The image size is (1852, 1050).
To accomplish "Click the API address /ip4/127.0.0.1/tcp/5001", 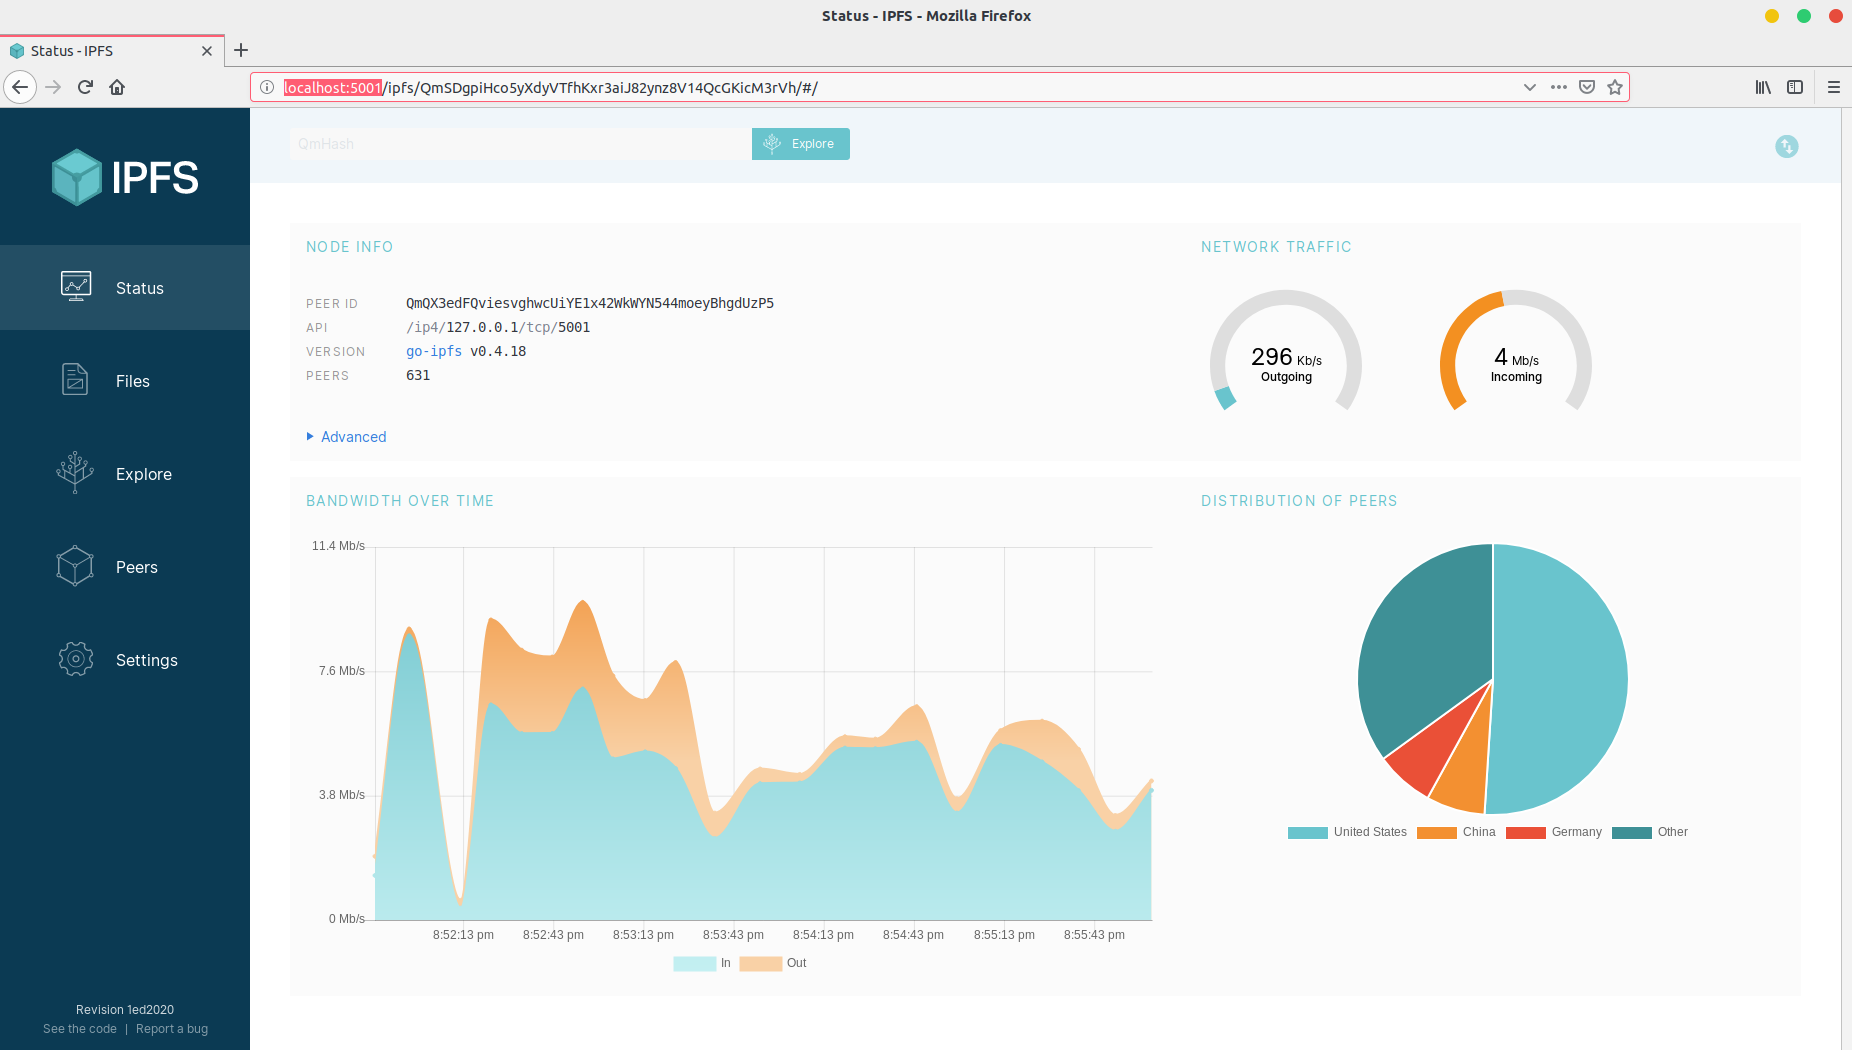I will tap(498, 327).
